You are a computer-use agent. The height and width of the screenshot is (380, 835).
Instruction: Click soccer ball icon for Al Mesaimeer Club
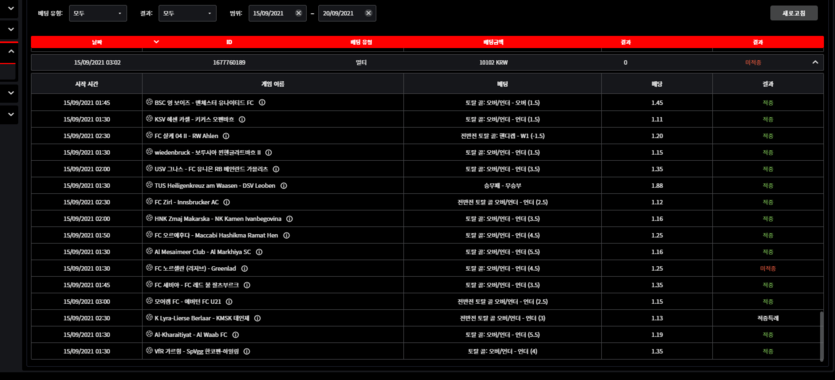150,252
